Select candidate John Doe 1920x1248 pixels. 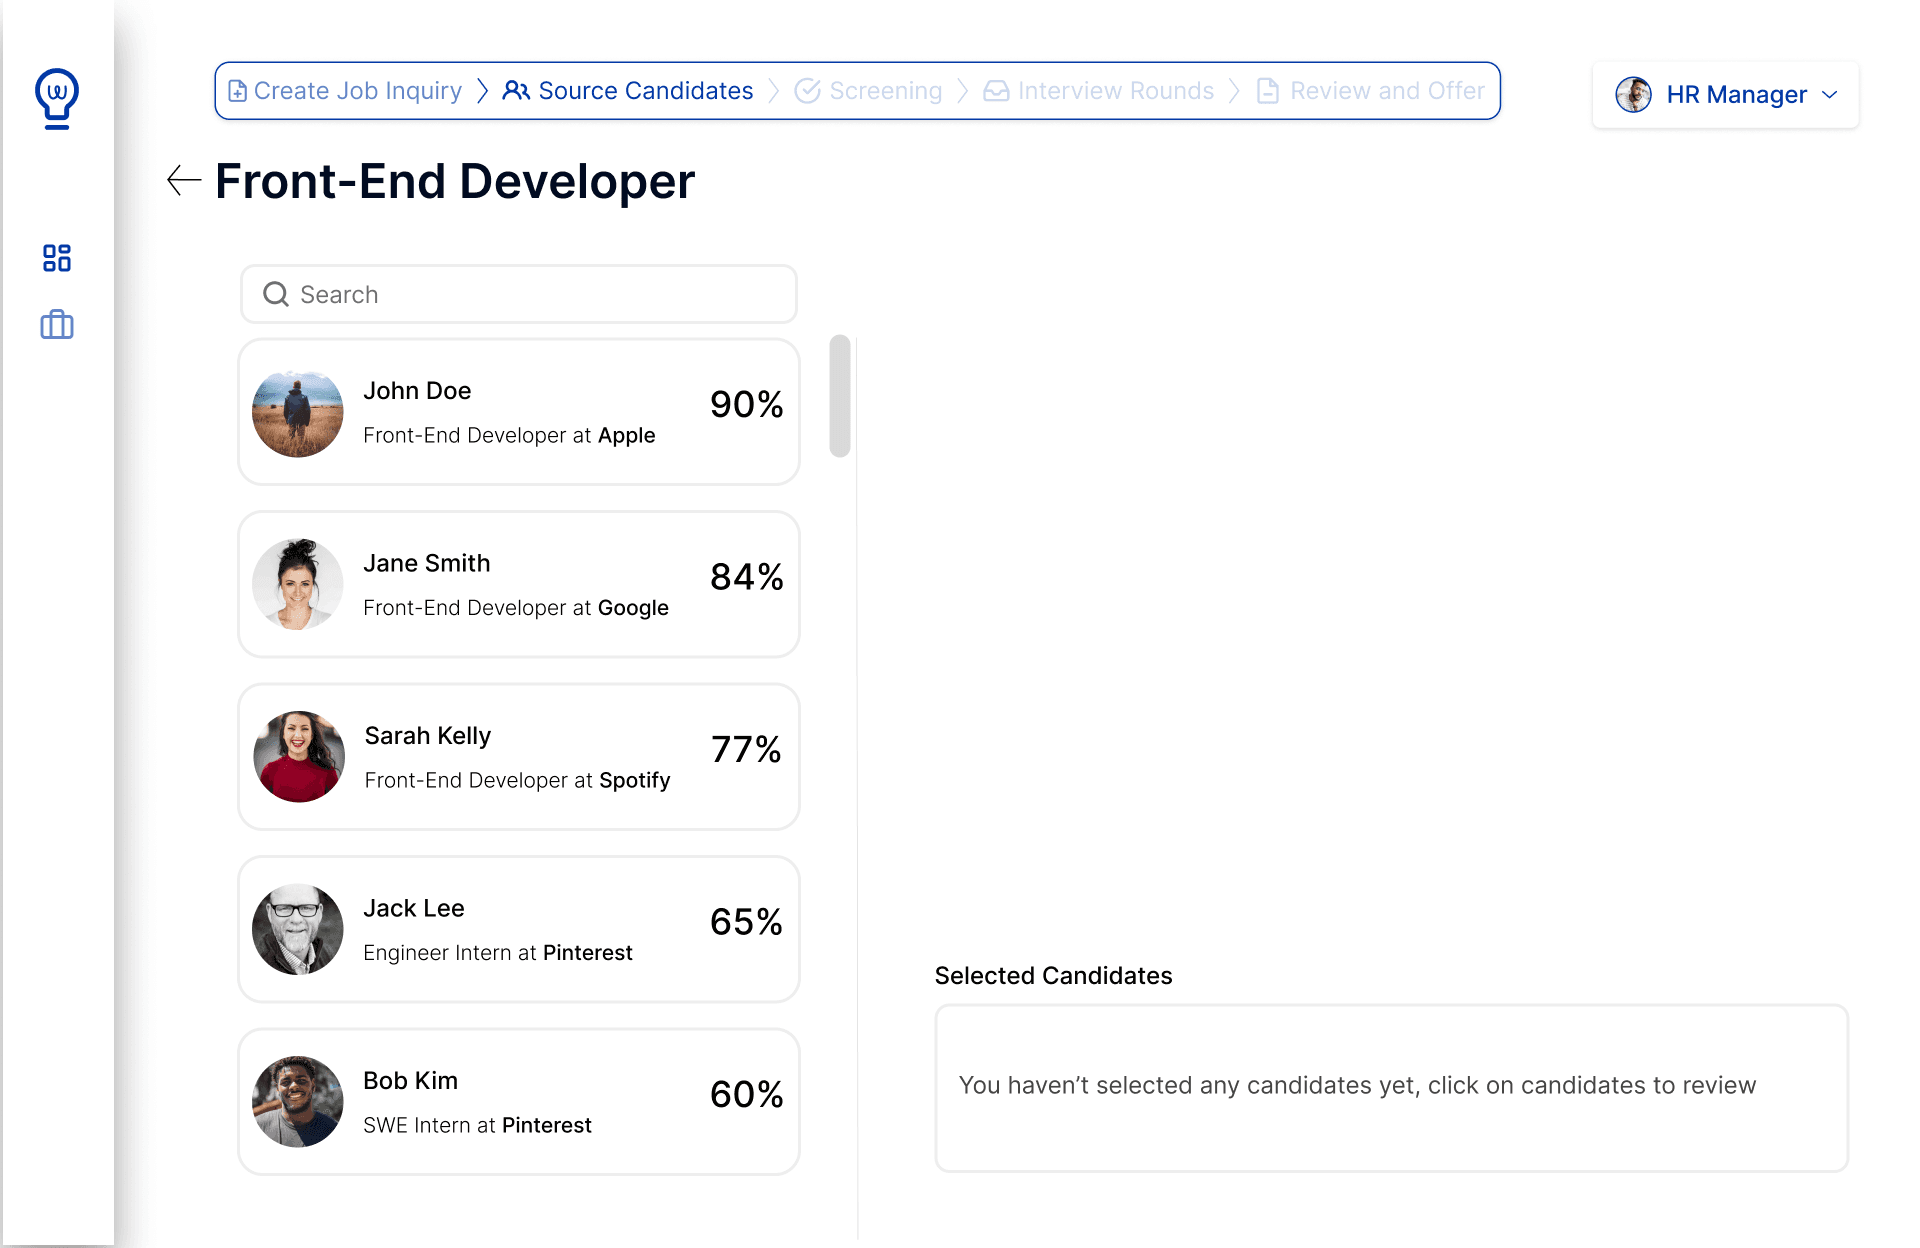[518, 412]
